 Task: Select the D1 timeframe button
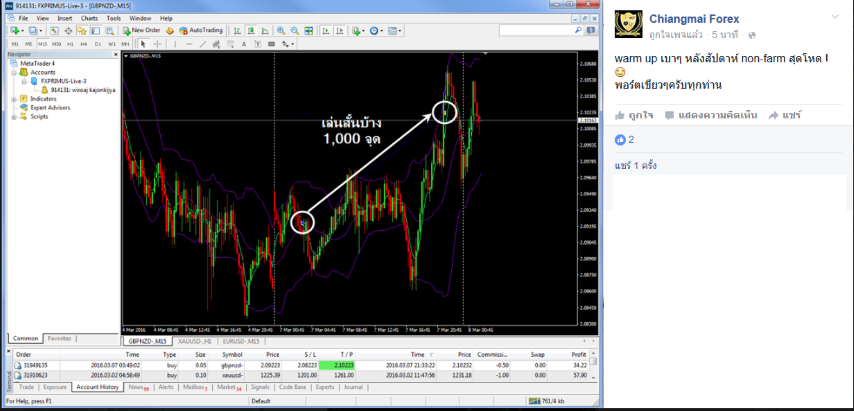click(97, 44)
